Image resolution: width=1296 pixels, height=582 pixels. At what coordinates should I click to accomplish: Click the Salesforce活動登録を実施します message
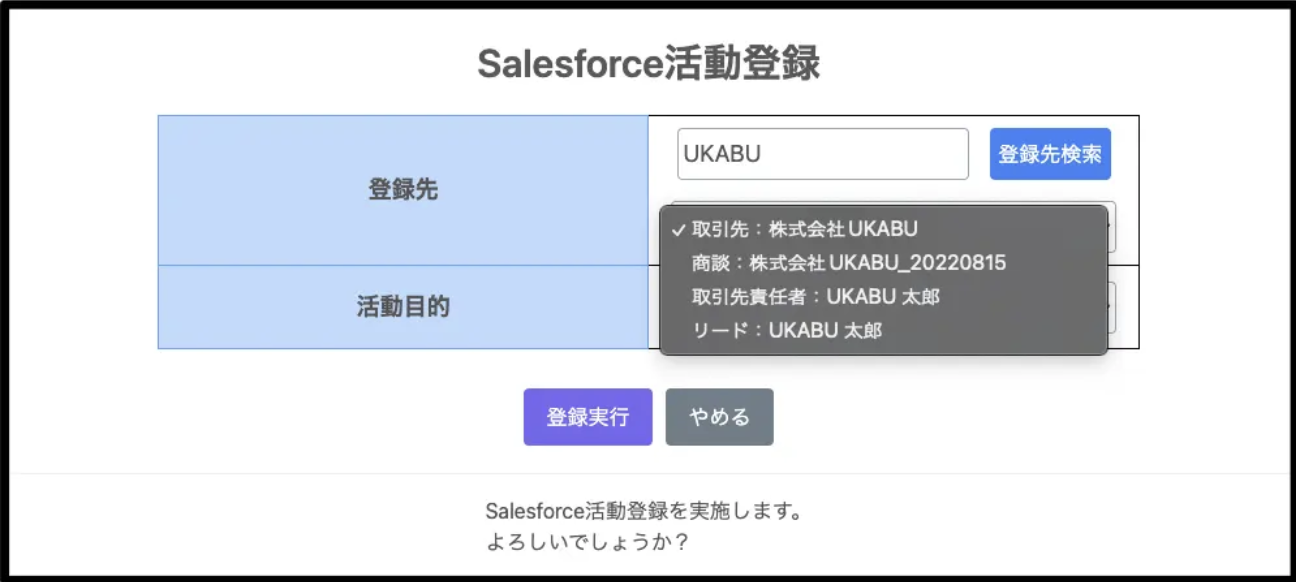tap(648, 509)
